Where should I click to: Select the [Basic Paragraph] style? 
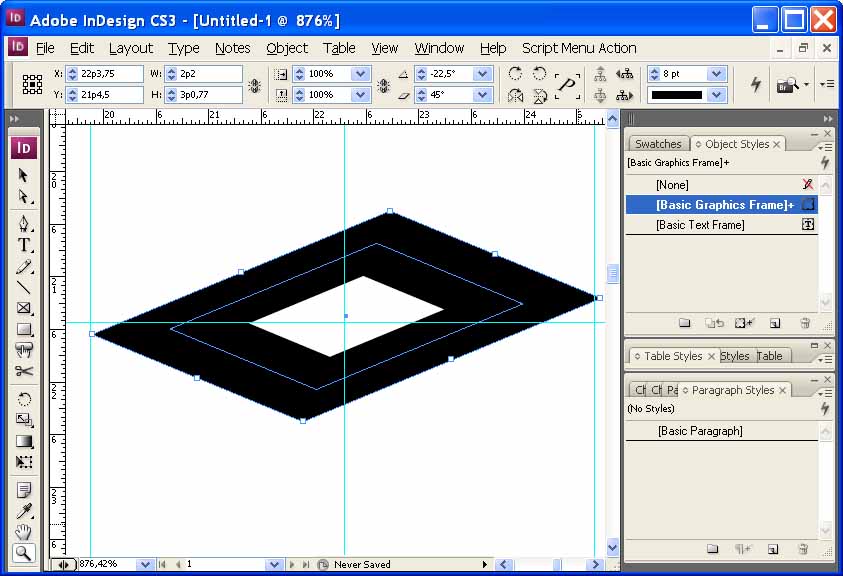721,431
